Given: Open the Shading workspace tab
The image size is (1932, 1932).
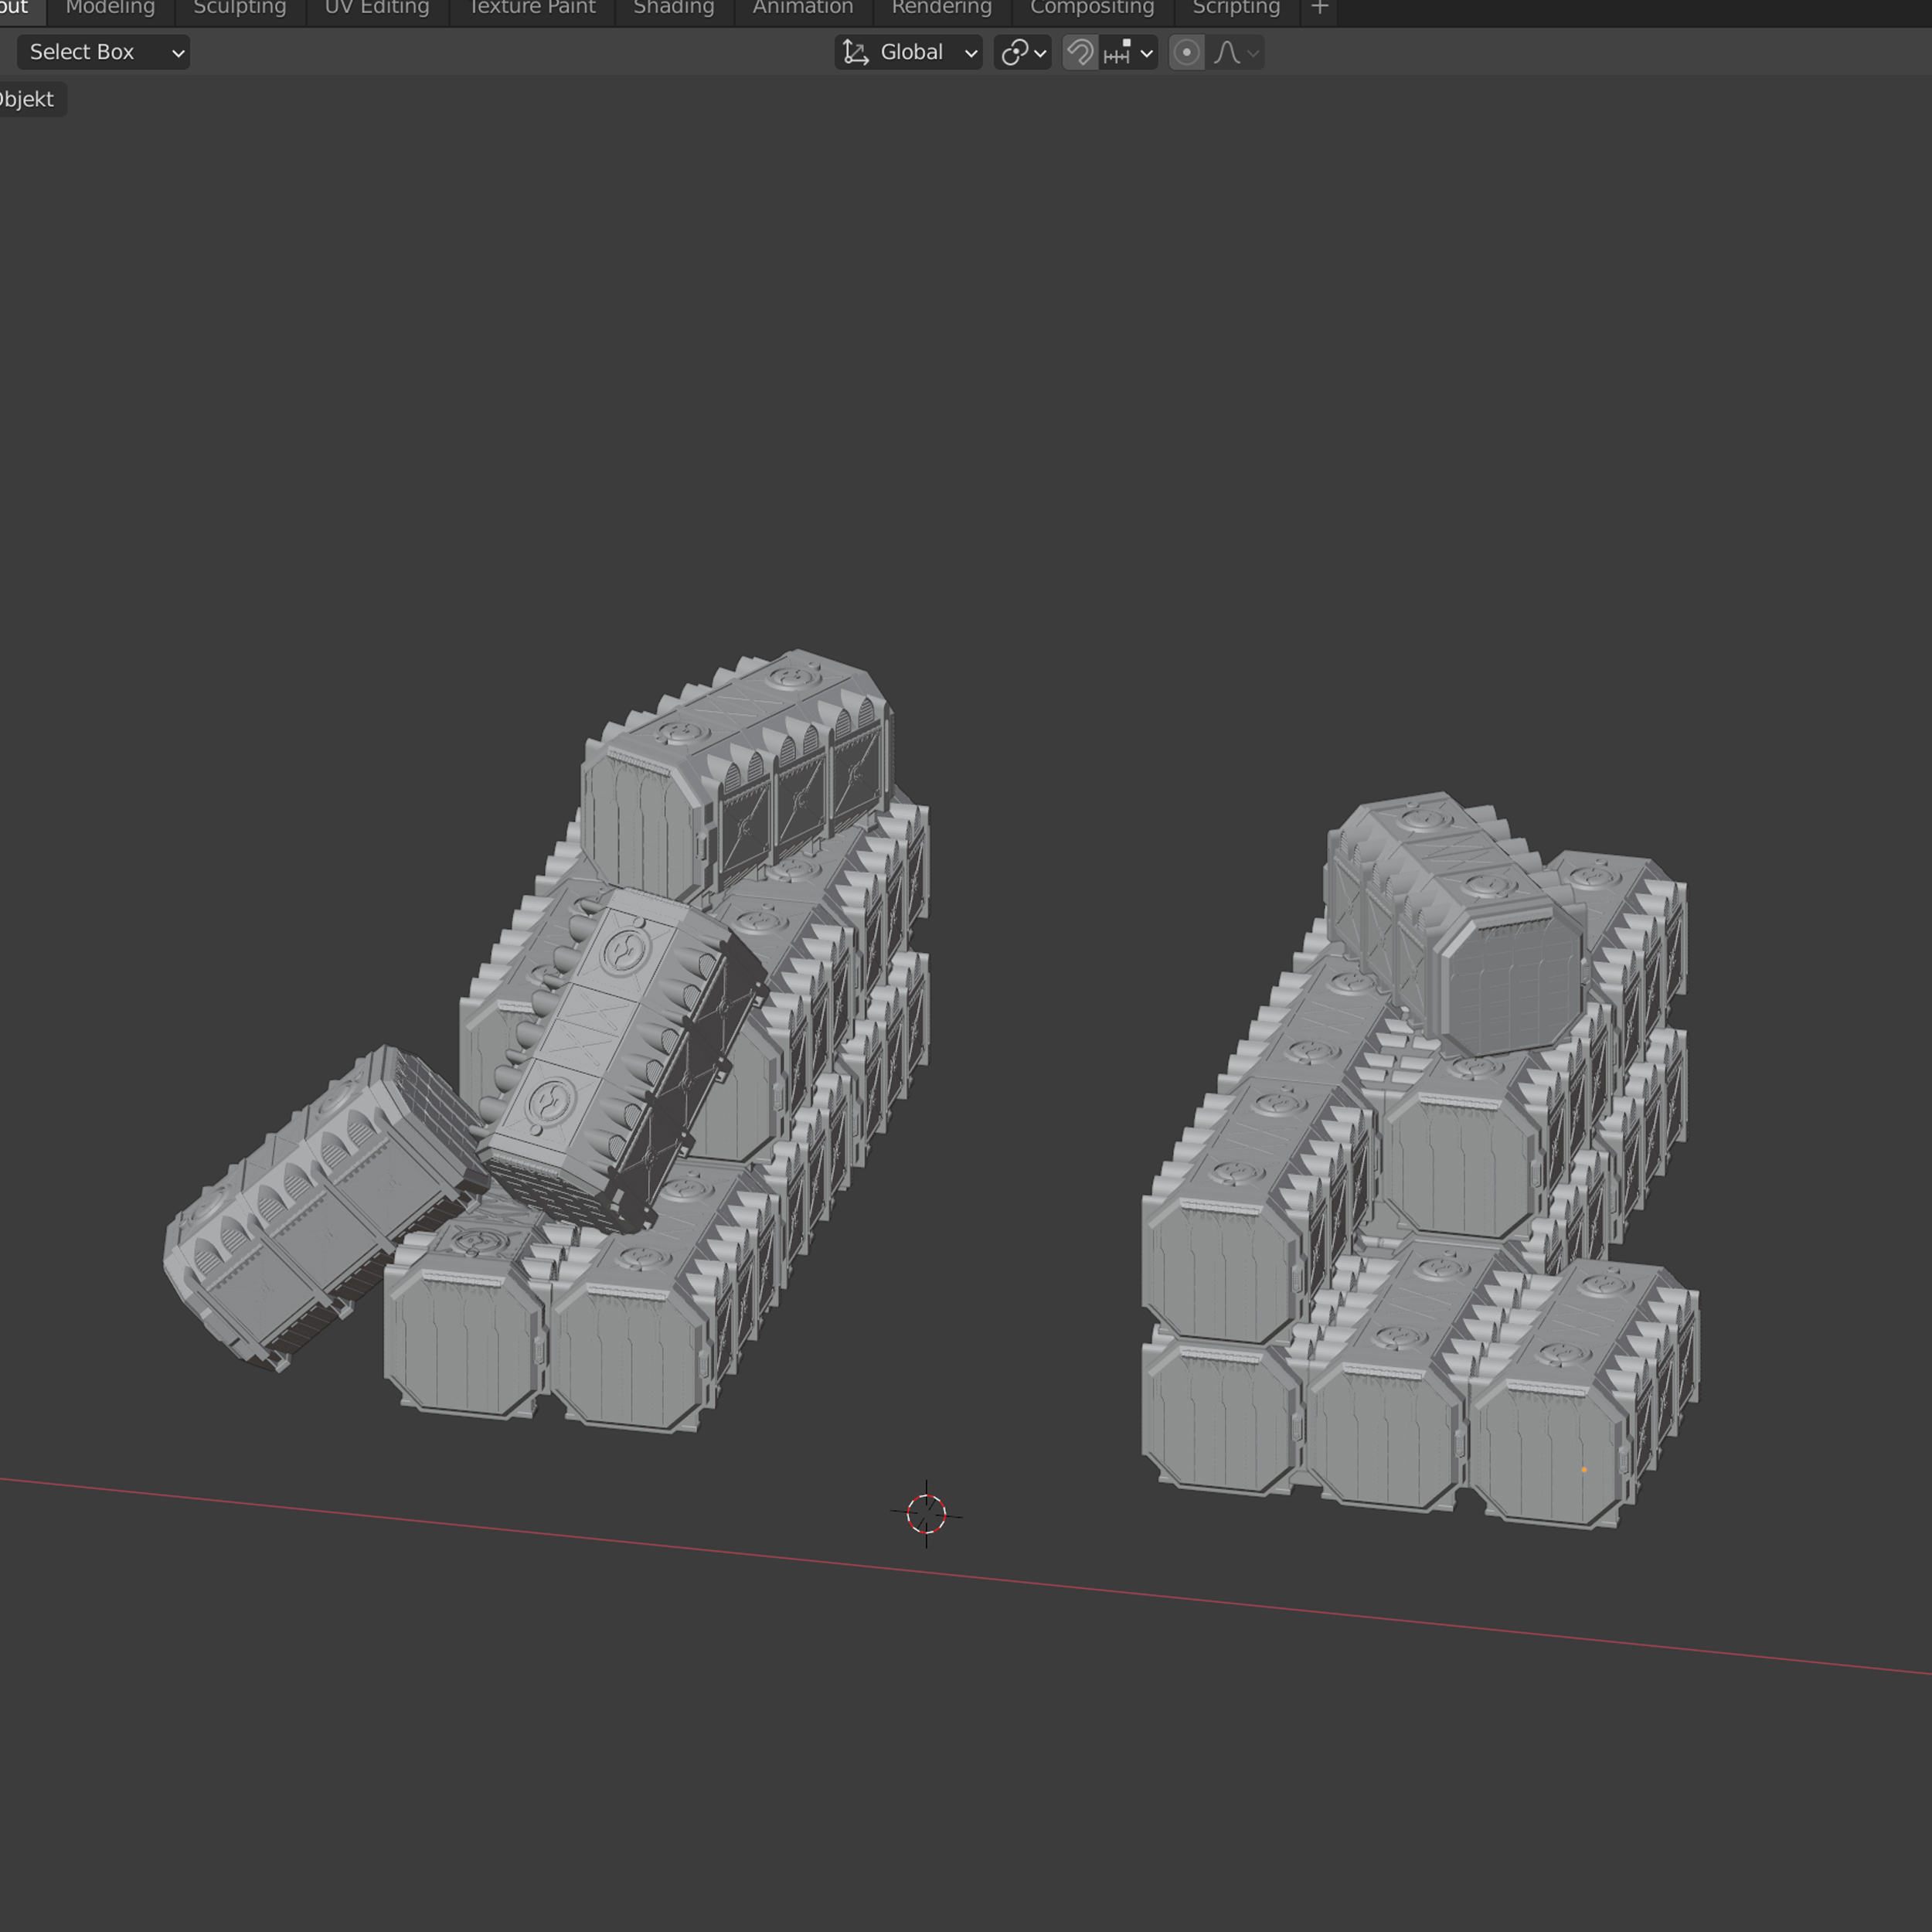Looking at the screenshot, I should [673, 8].
